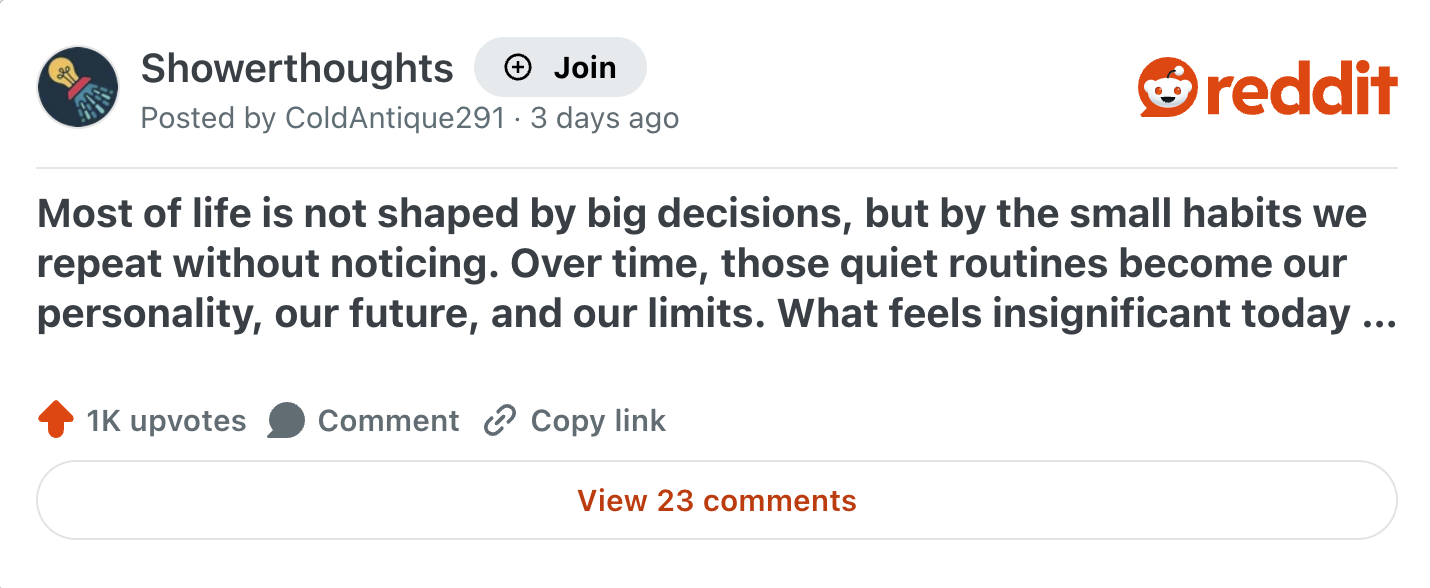Screen dimensions: 1430x588
Task: Click the Showerthoughts subreddit avatar icon
Action: tap(77, 87)
